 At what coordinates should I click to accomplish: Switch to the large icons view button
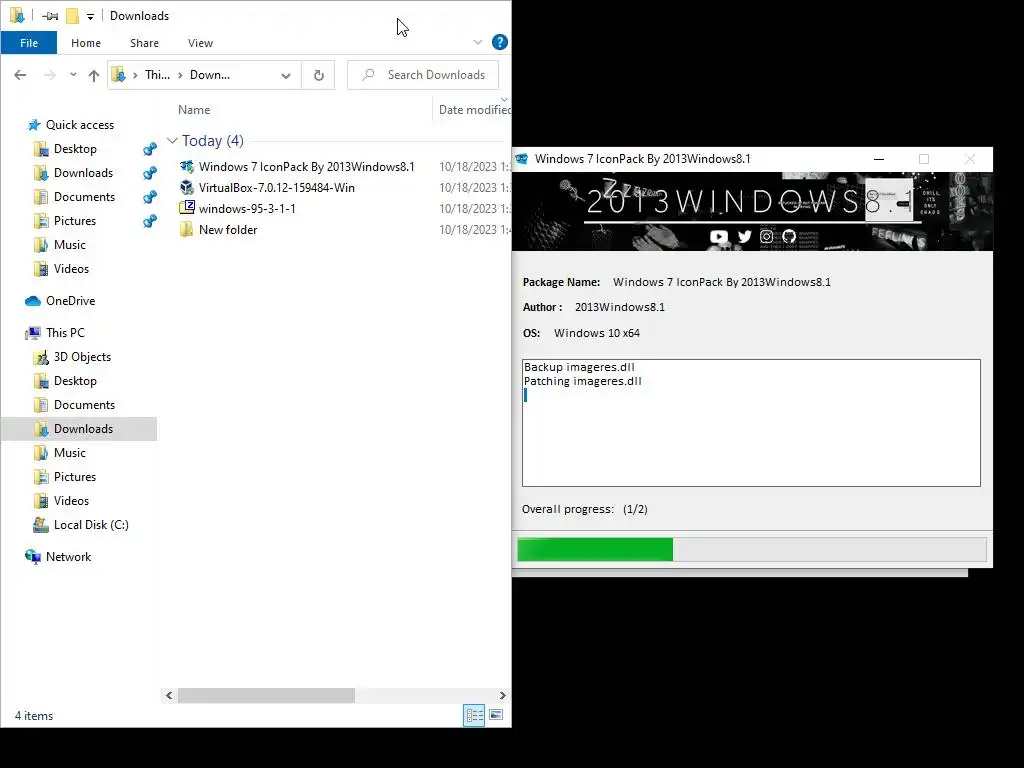click(x=496, y=716)
